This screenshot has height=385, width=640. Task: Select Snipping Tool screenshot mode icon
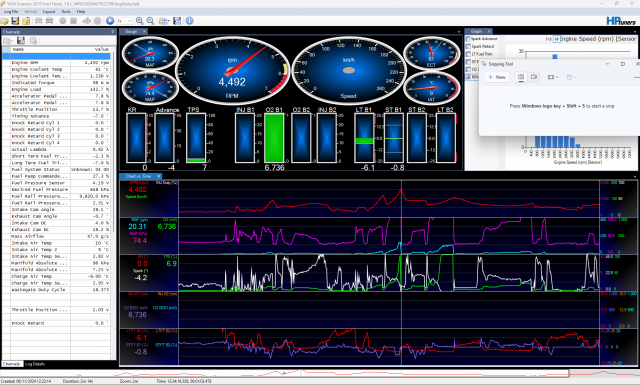coord(521,77)
